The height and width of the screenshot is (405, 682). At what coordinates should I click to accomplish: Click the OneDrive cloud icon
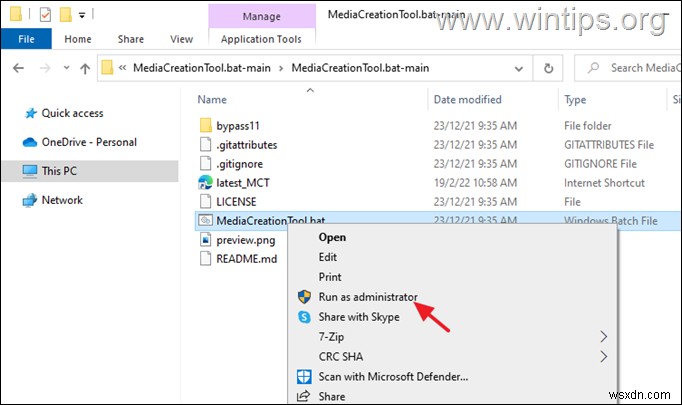point(30,142)
